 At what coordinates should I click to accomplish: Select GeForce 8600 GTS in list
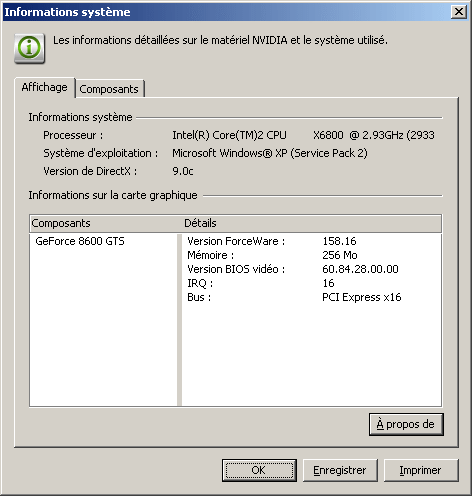click(x=80, y=241)
